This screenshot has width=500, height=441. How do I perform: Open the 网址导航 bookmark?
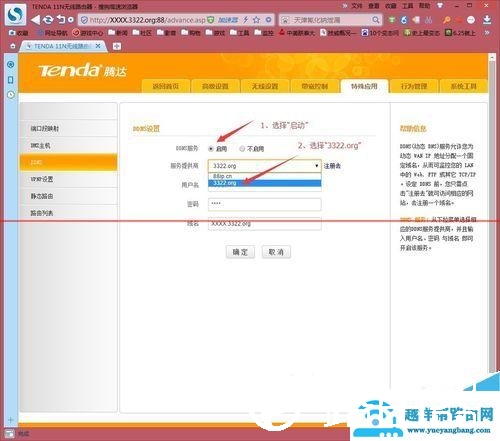point(52,33)
